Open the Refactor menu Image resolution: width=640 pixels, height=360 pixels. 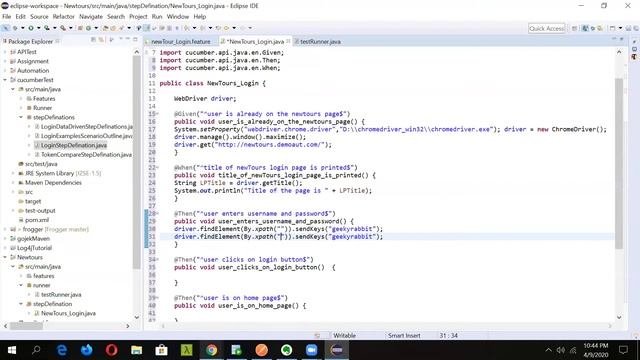pyautogui.click(x=63, y=17)
